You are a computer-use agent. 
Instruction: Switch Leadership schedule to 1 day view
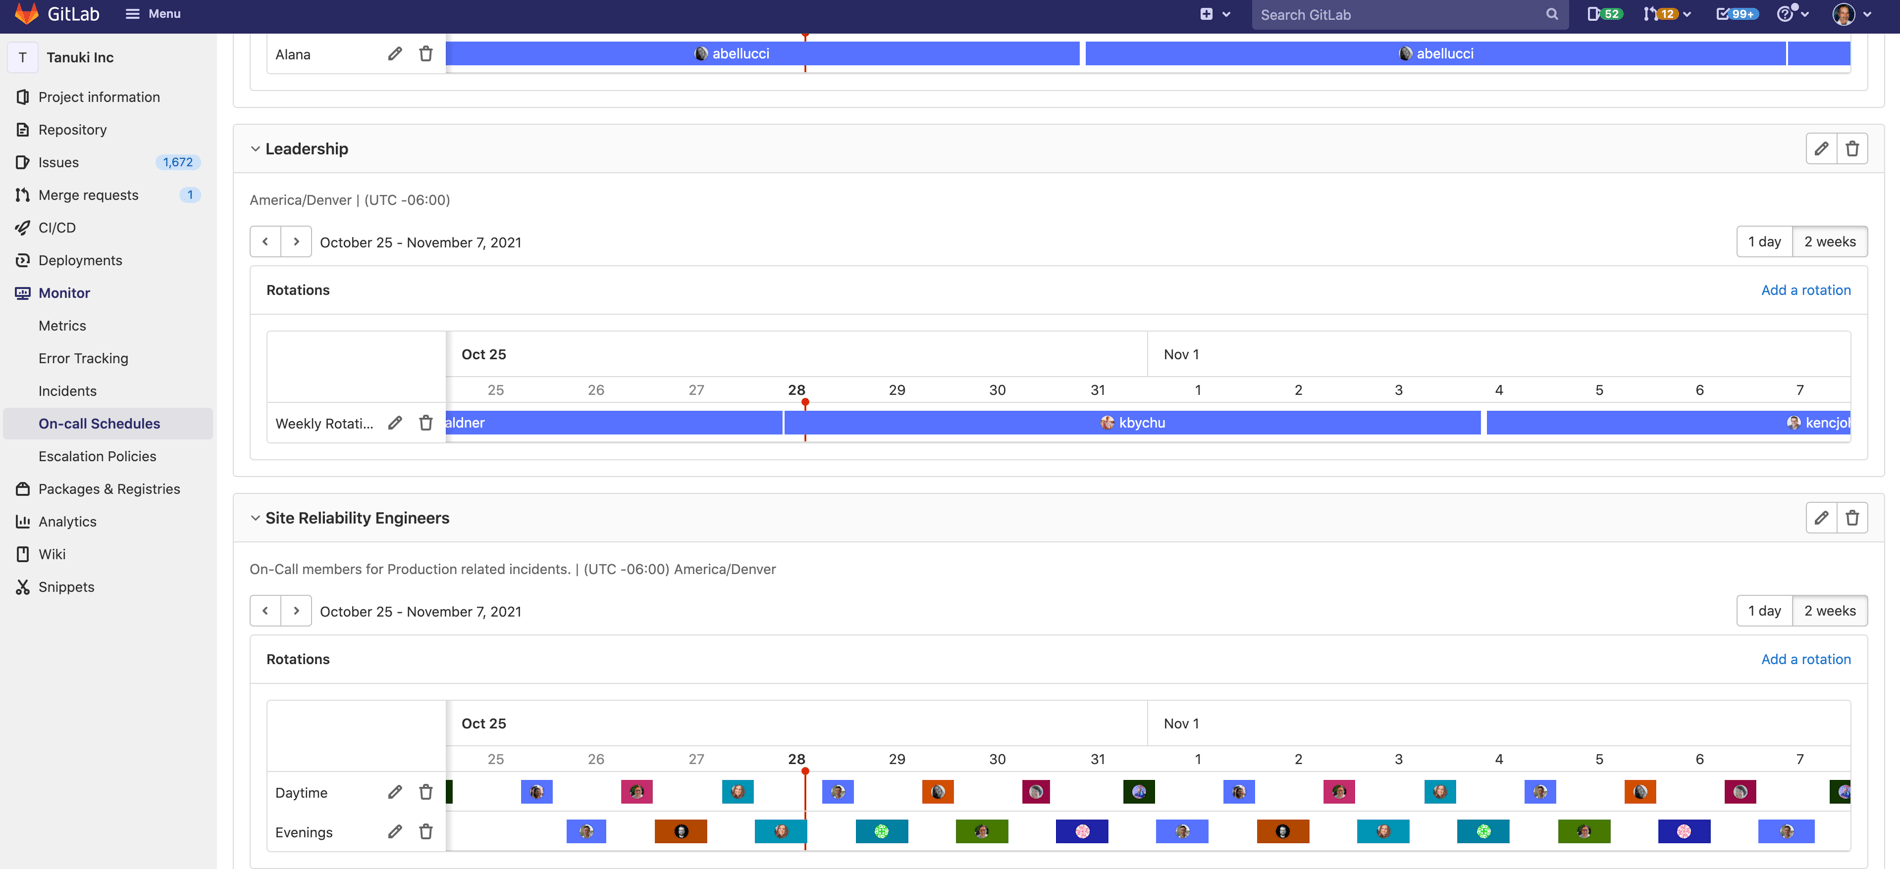[x=1764, y=242]
